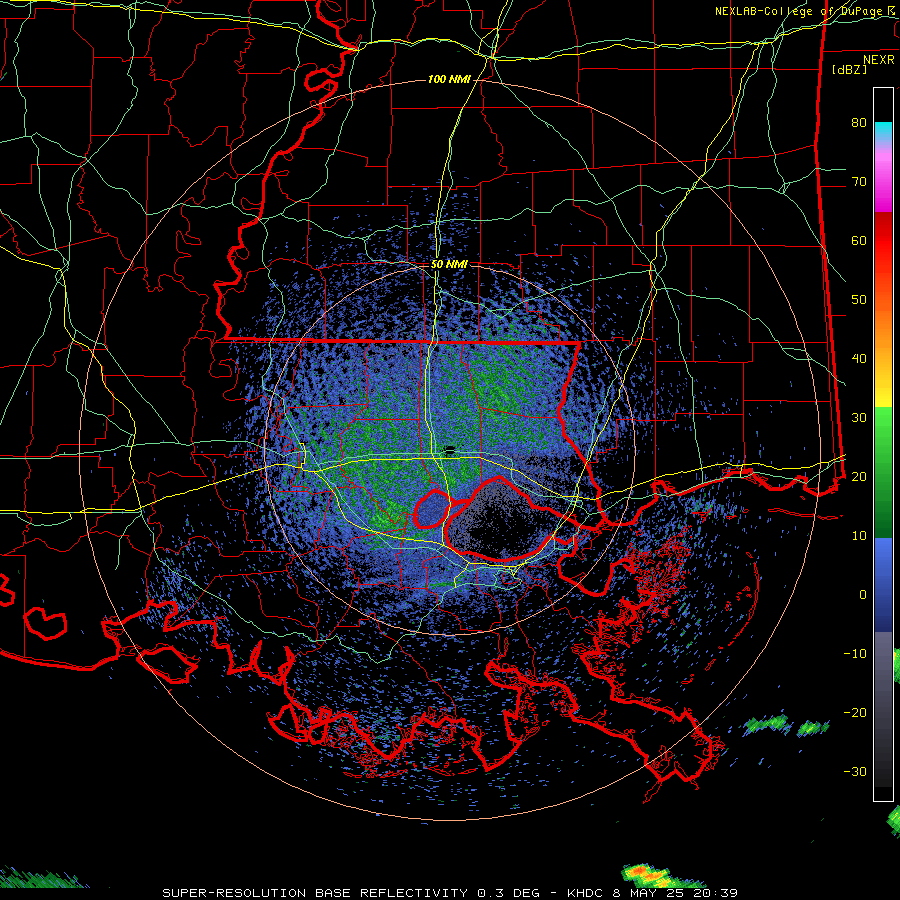Click the 0 value on the dBZ scale
Image resolution: width=900 pixels, height=900 pixels.
pyautogui.click(x=863, y=595)
